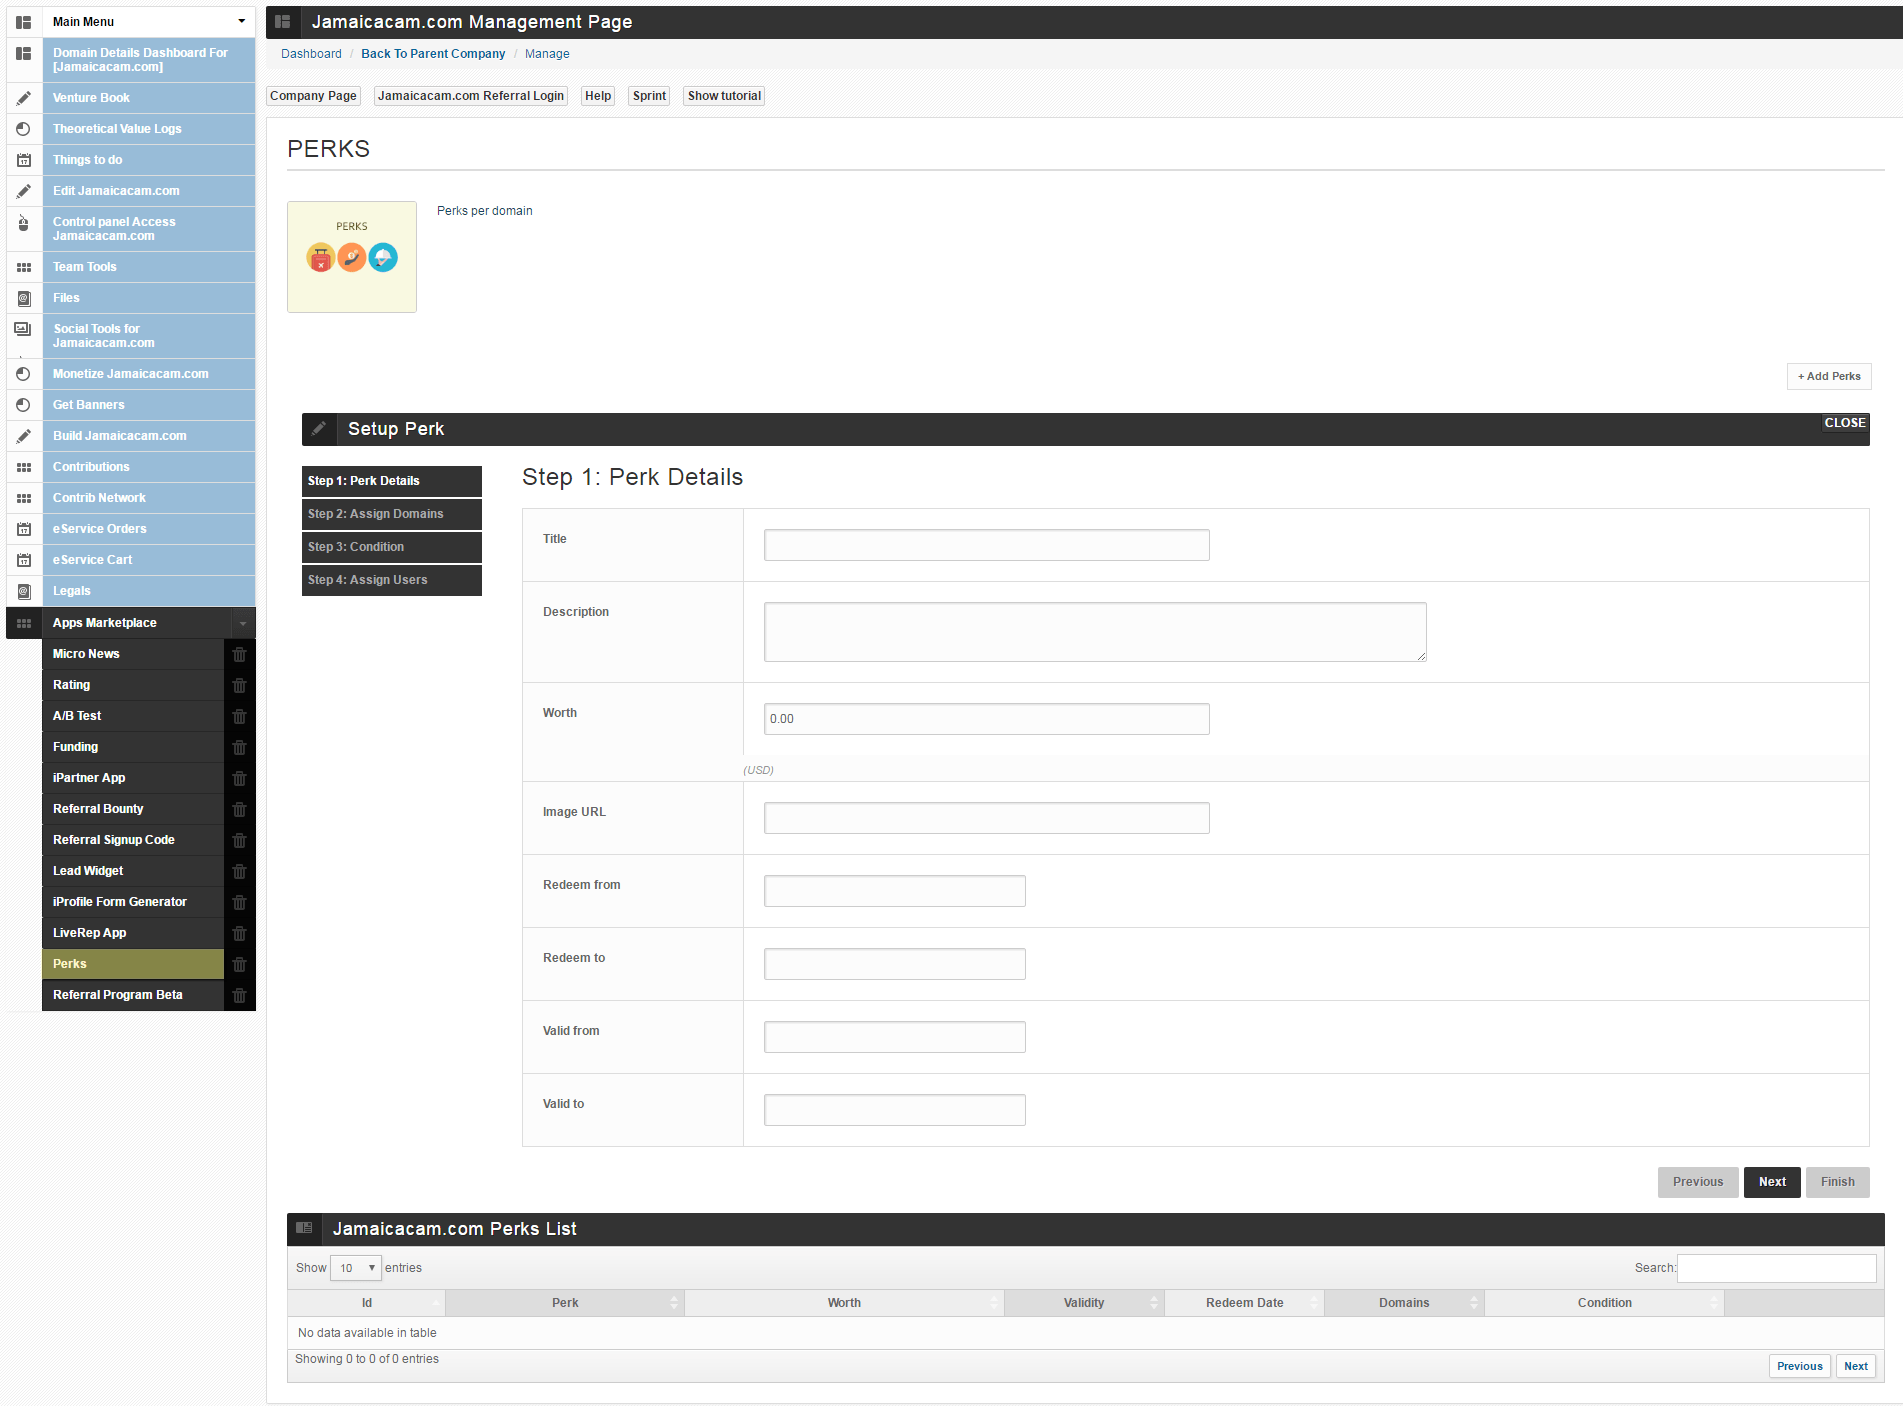Open the Show entries count dropdown
This screenshot has height=1406, width=1903.
tap(356, 1268)
